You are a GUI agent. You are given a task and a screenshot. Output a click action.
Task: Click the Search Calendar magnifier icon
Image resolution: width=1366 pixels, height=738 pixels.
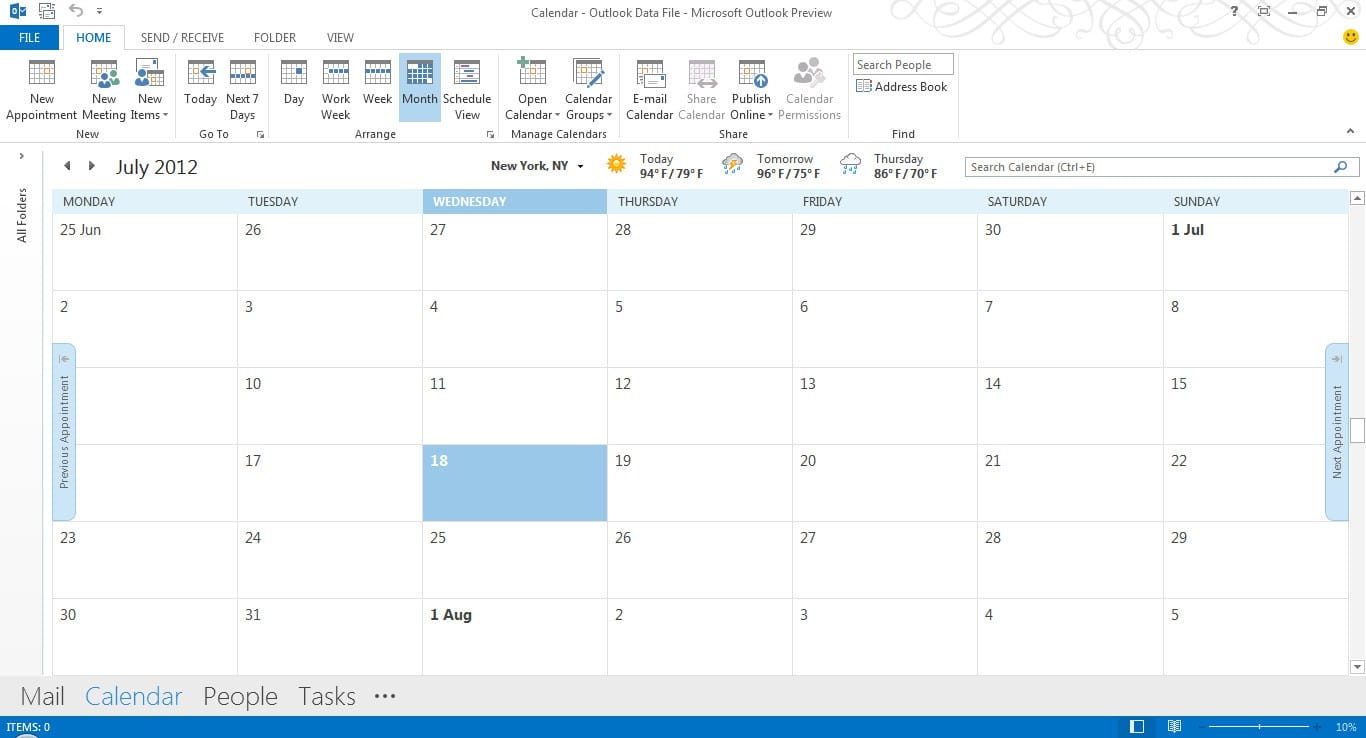(1341, 167)
